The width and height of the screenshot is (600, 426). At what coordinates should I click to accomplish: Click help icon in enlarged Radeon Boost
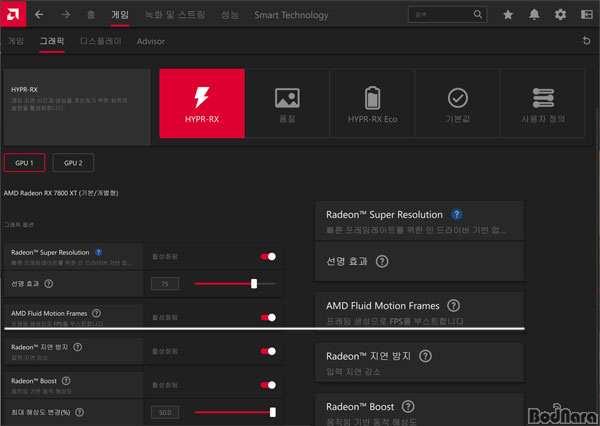pos(408,406)
